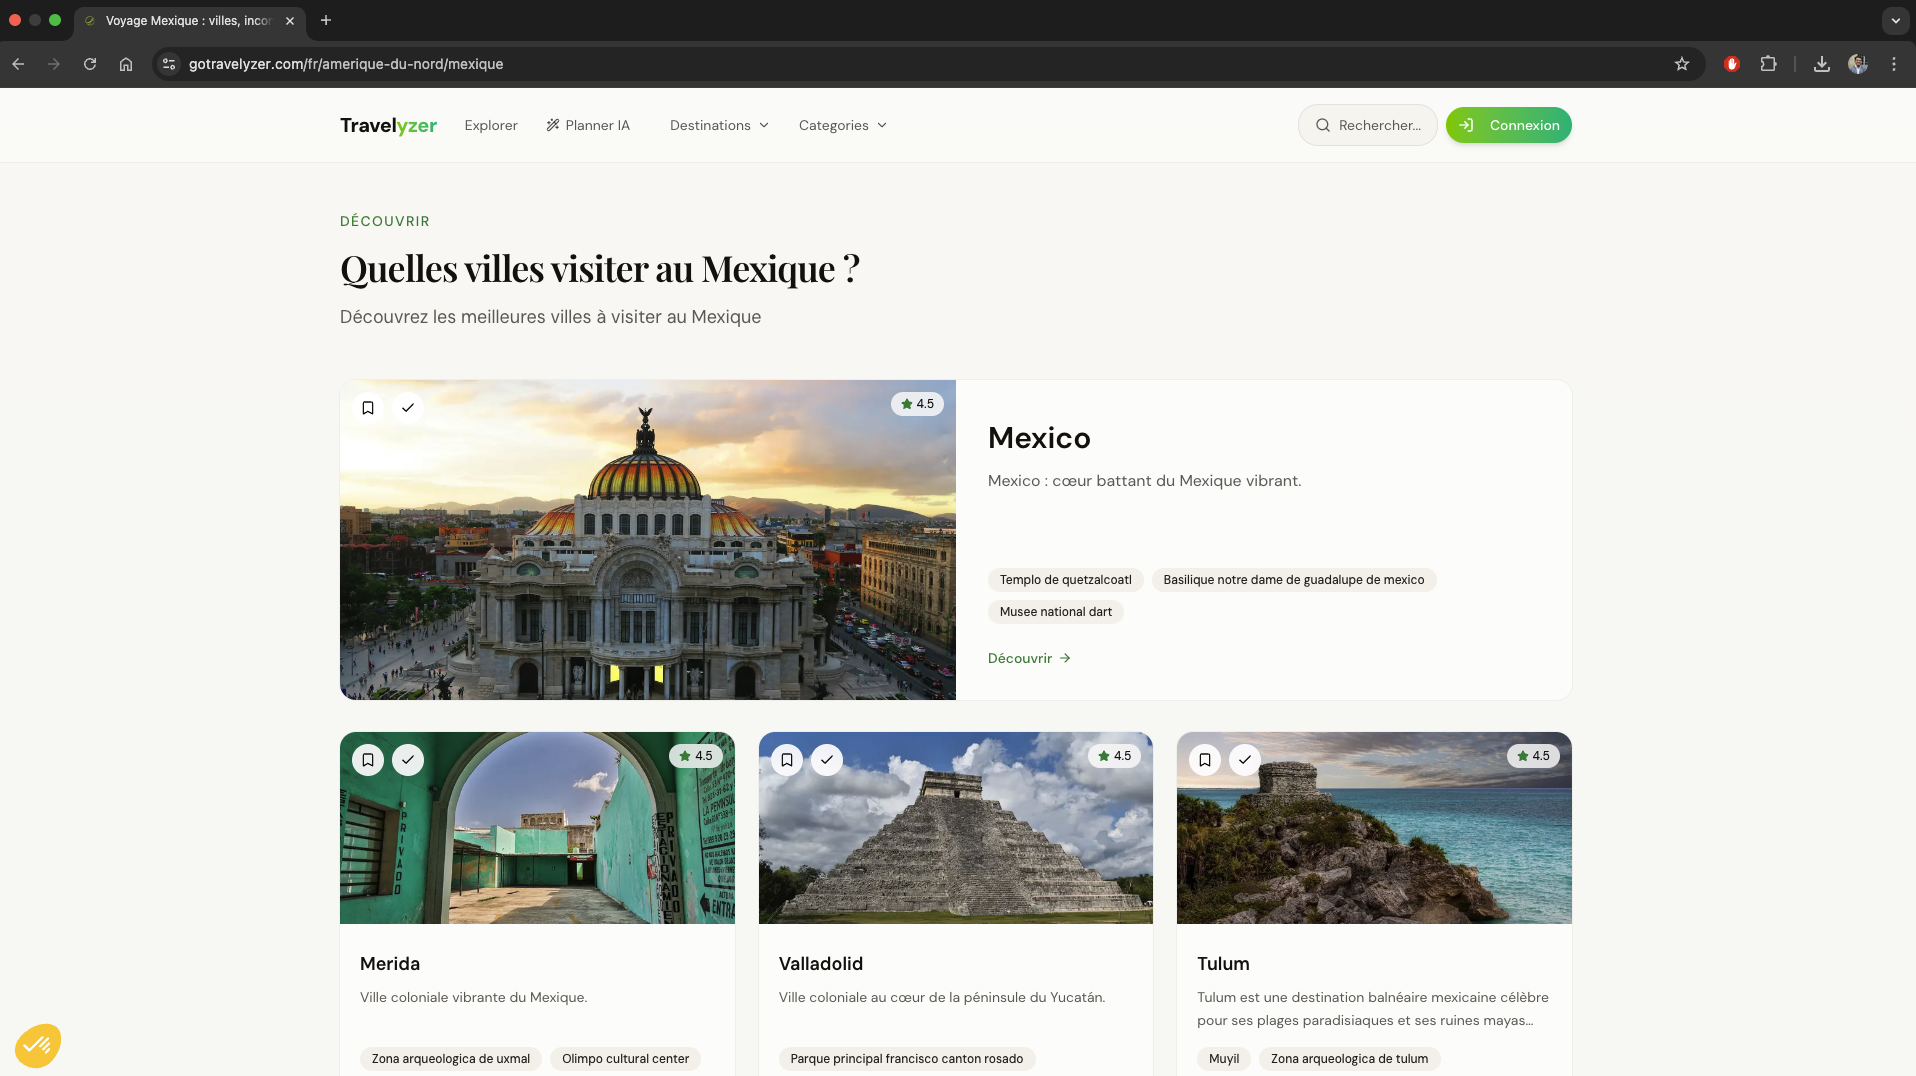Go to the Explorer nav item

(491, 125)
